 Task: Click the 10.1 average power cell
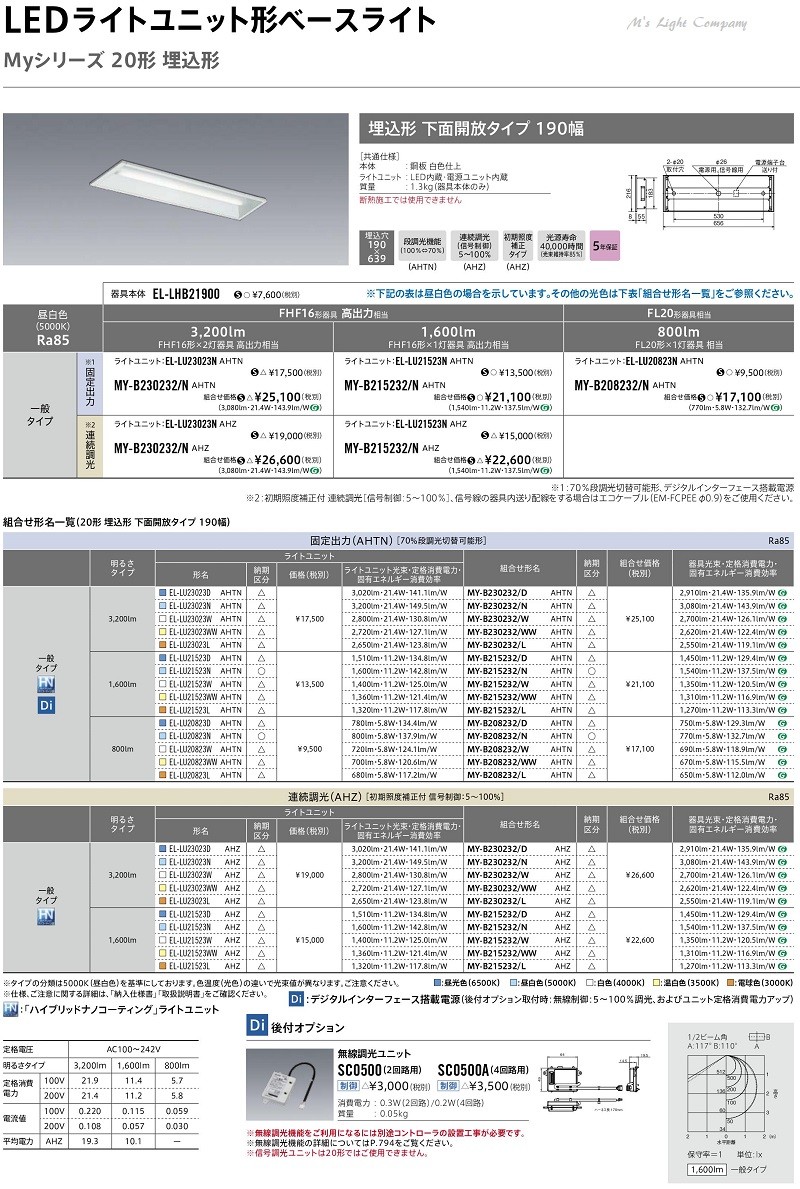(133, 1141)
